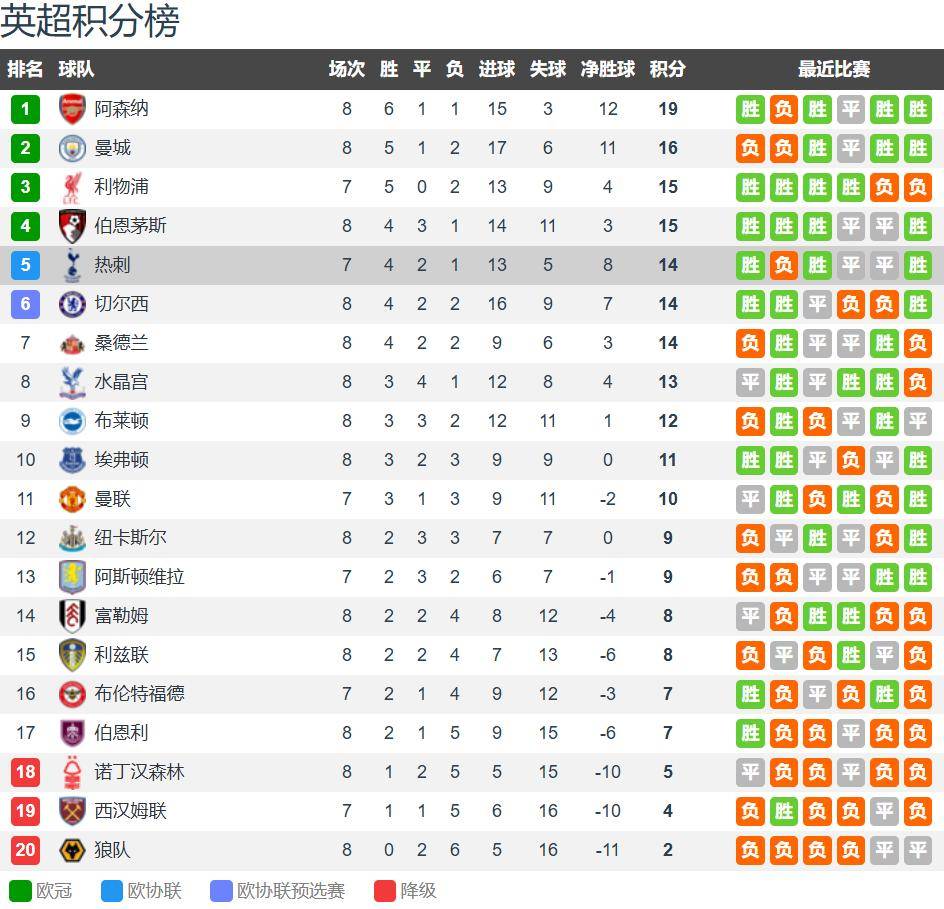This screenshot has width=944, height=909.
Task: Click the Newcastle (纽卡斯尔) crest icon
Action: click(72, 538)
